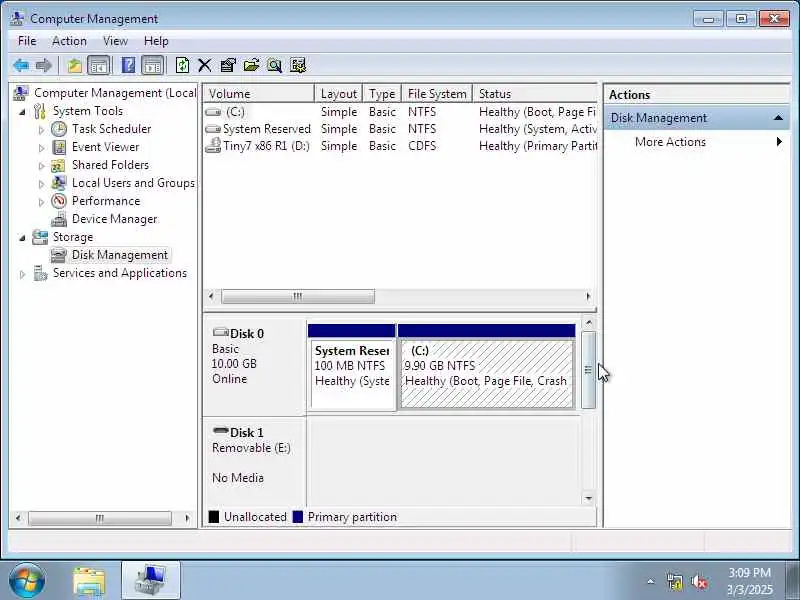Expand Services and Applications branch
Screen dimensions: 800x600
(22, 274)
